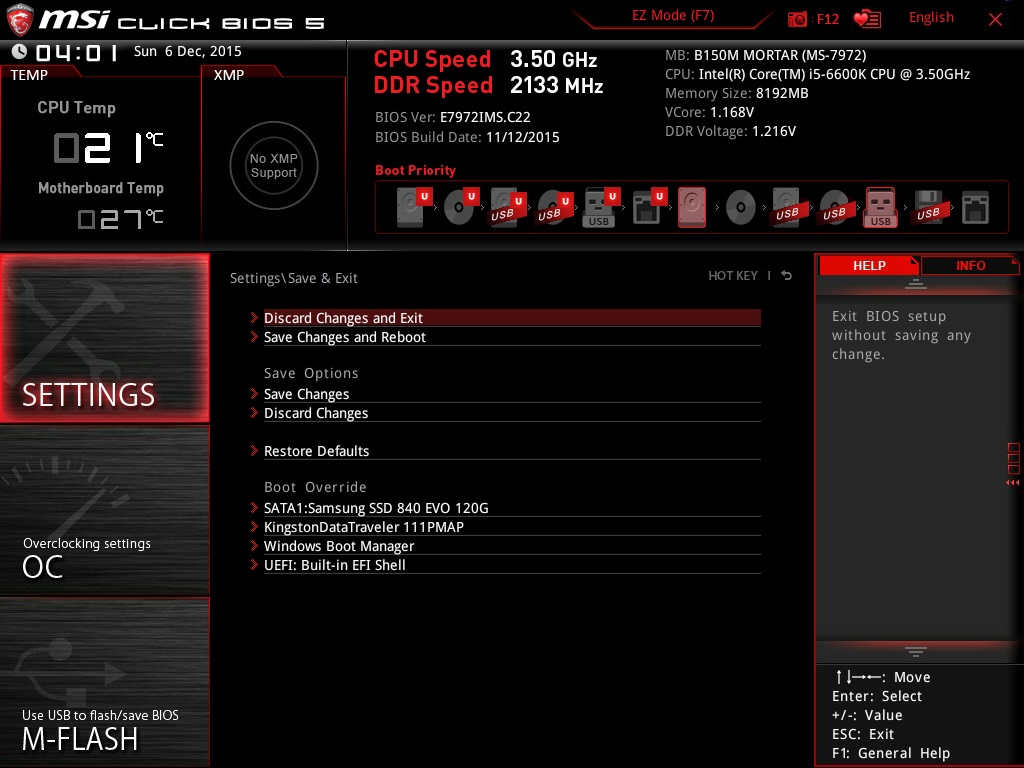The height and width of the screenshot is (768, 1024).
Task: Open the XMP profile dial
Action: [x=273, y=166]
